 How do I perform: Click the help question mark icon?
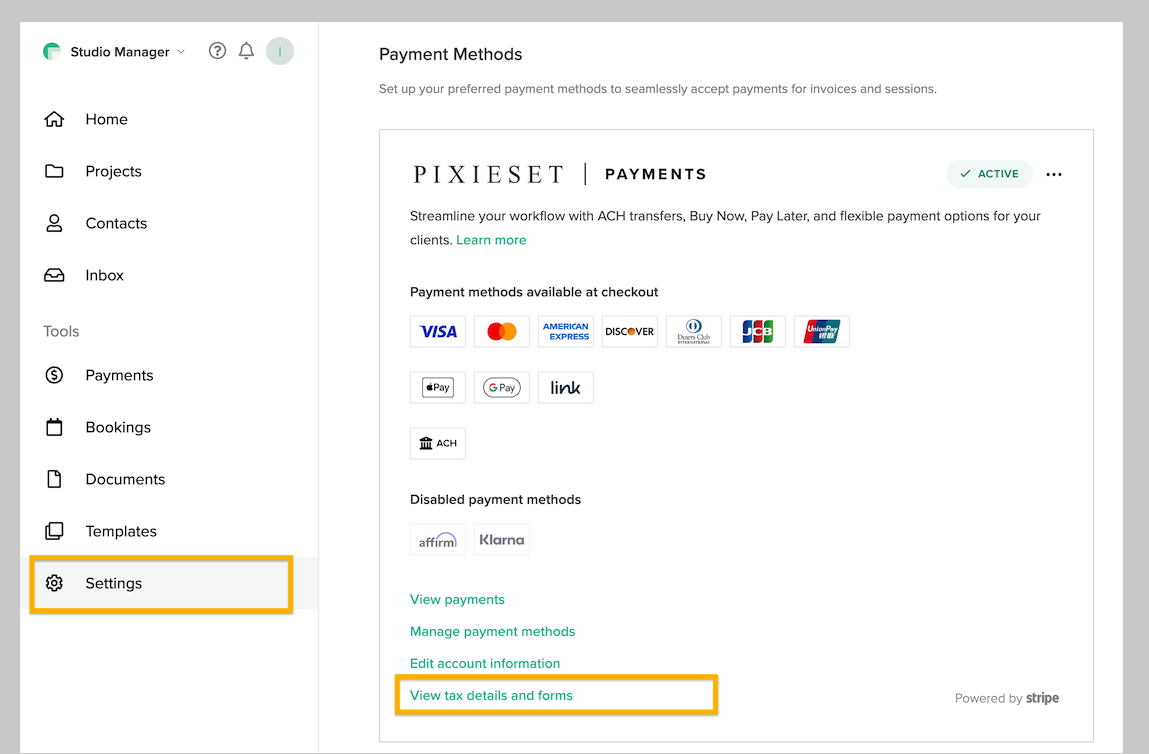(217, 51)
